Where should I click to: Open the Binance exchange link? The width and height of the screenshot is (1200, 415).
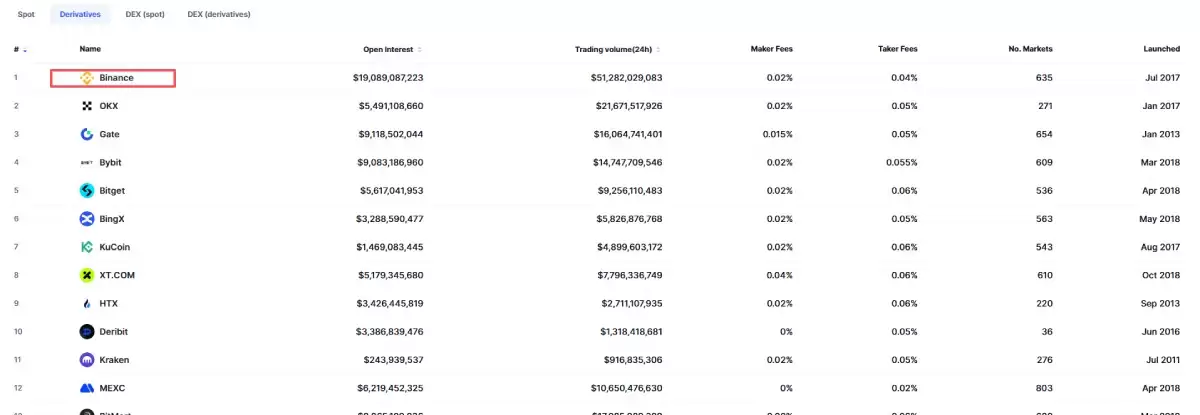(x=116, y=78)
